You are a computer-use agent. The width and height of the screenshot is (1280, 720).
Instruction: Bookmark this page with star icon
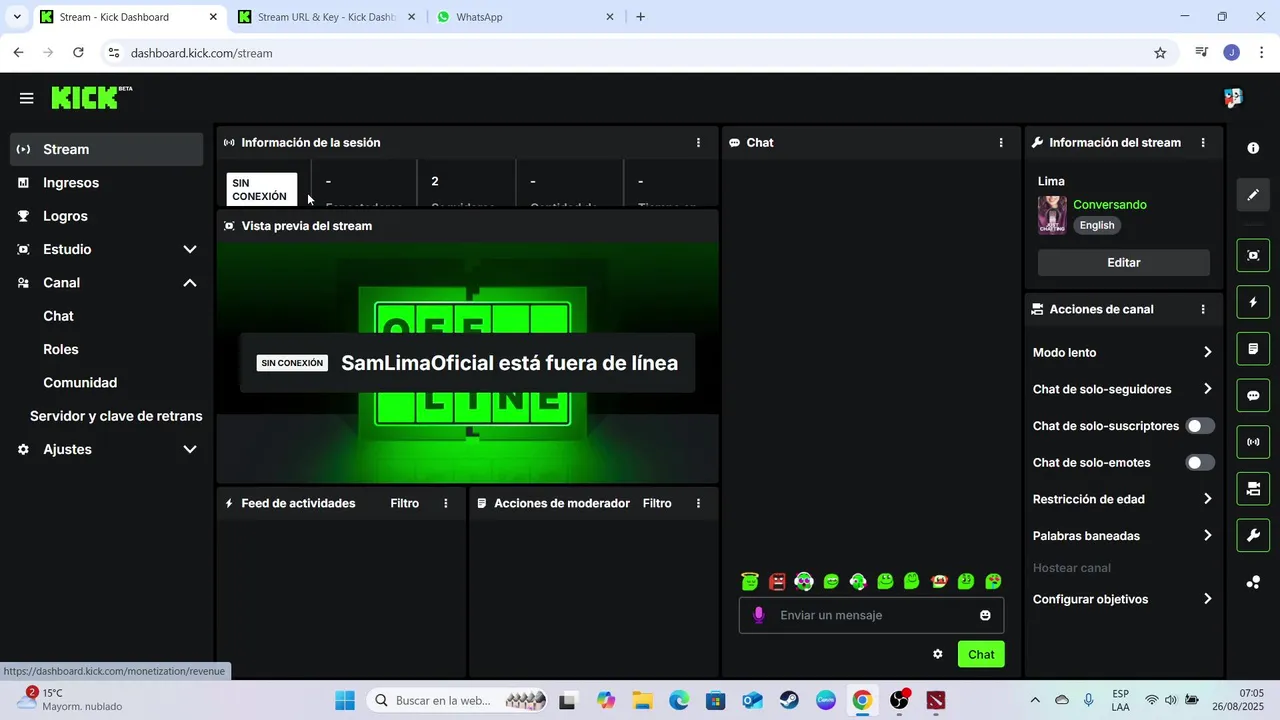tap(1160, 53)
